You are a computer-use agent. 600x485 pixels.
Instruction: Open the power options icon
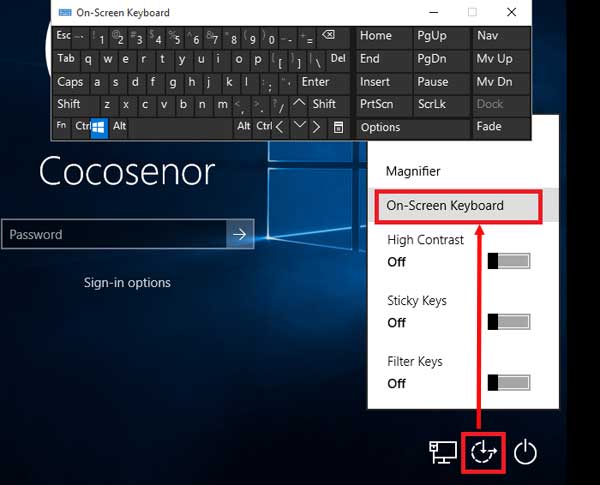(x=525, y=452)
